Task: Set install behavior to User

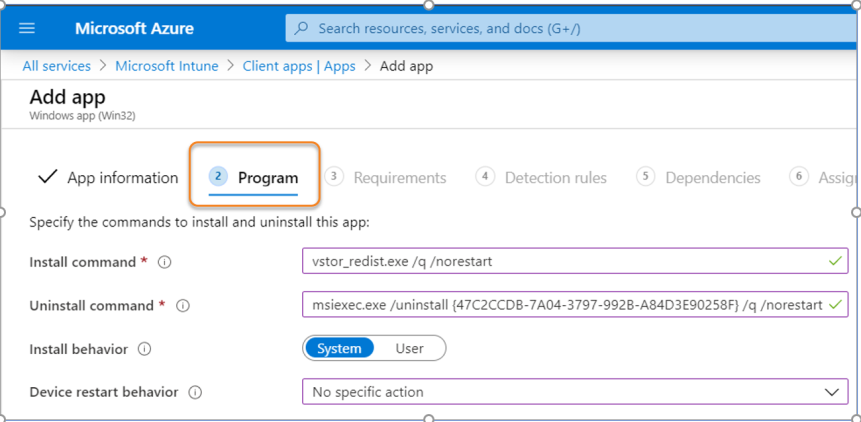Action: pos(410,349)
